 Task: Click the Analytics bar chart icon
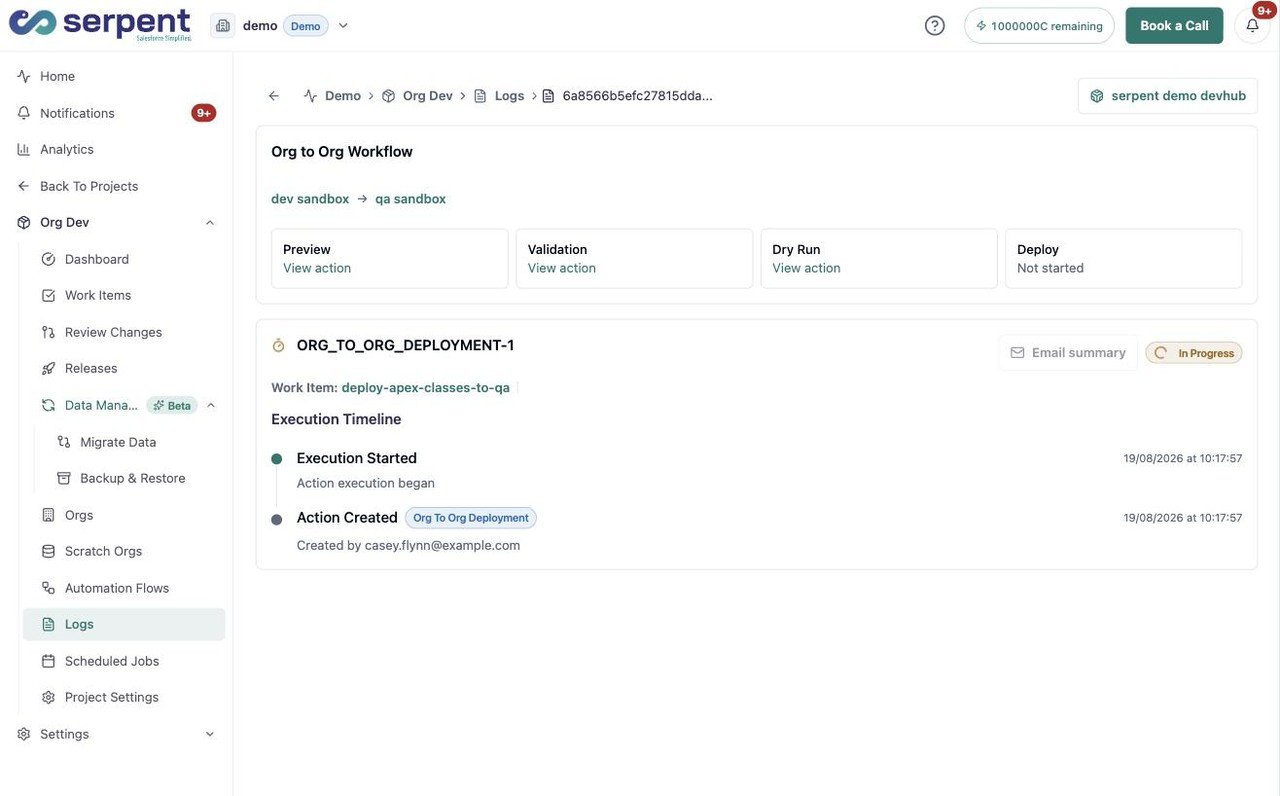24,149
